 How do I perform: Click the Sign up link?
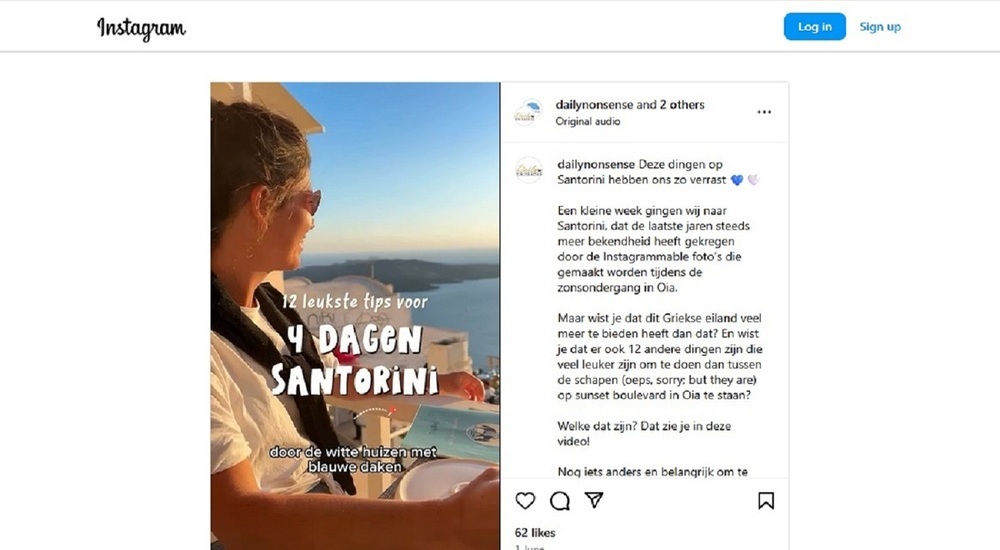pyautogui.click(x=880, y=27)
